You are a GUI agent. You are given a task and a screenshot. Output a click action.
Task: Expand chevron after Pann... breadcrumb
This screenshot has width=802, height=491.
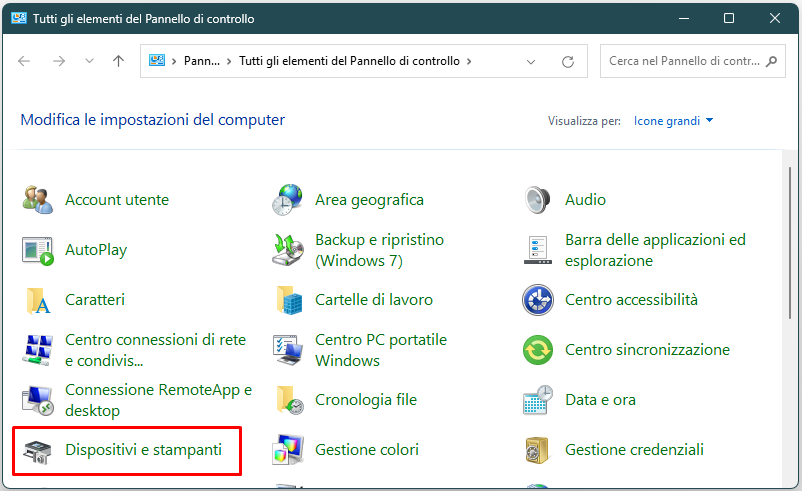coord(229,61)
